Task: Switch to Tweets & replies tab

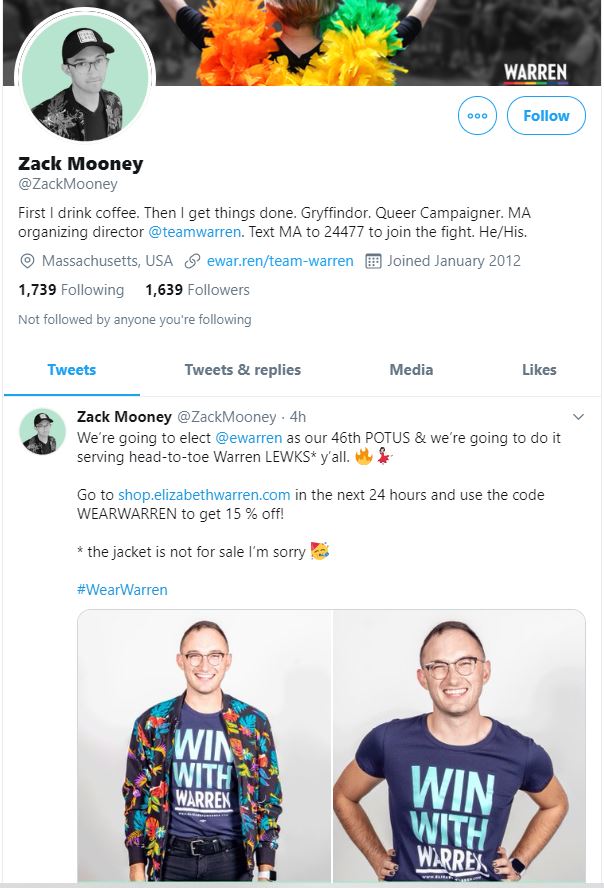Action: (242, 370)
